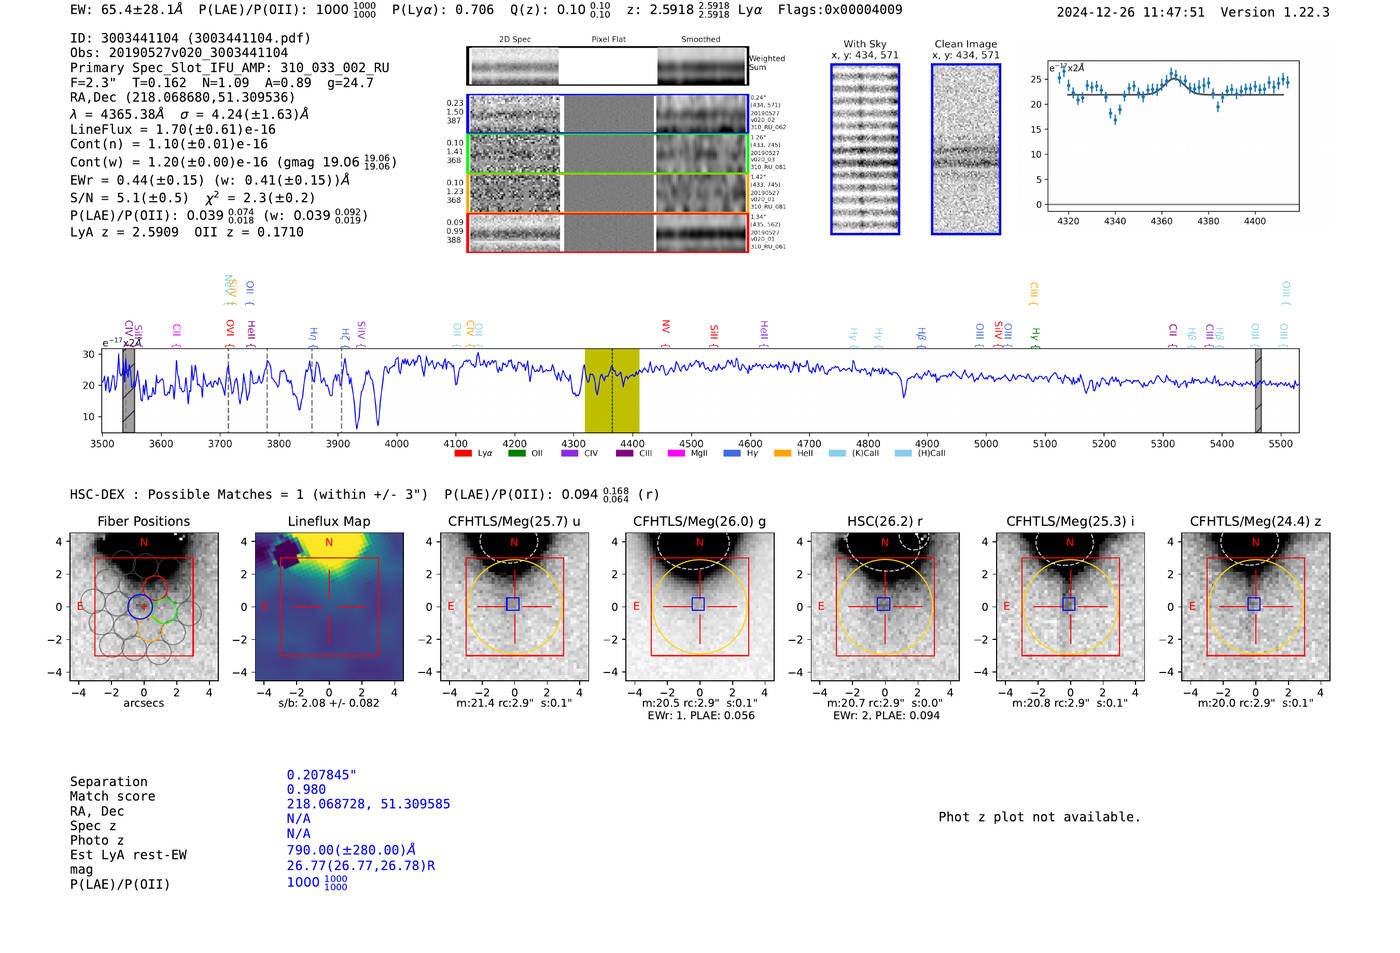Click the emission line fit plot
The height and width of the screenshot is (953, 1400).
click(1172, 135)
